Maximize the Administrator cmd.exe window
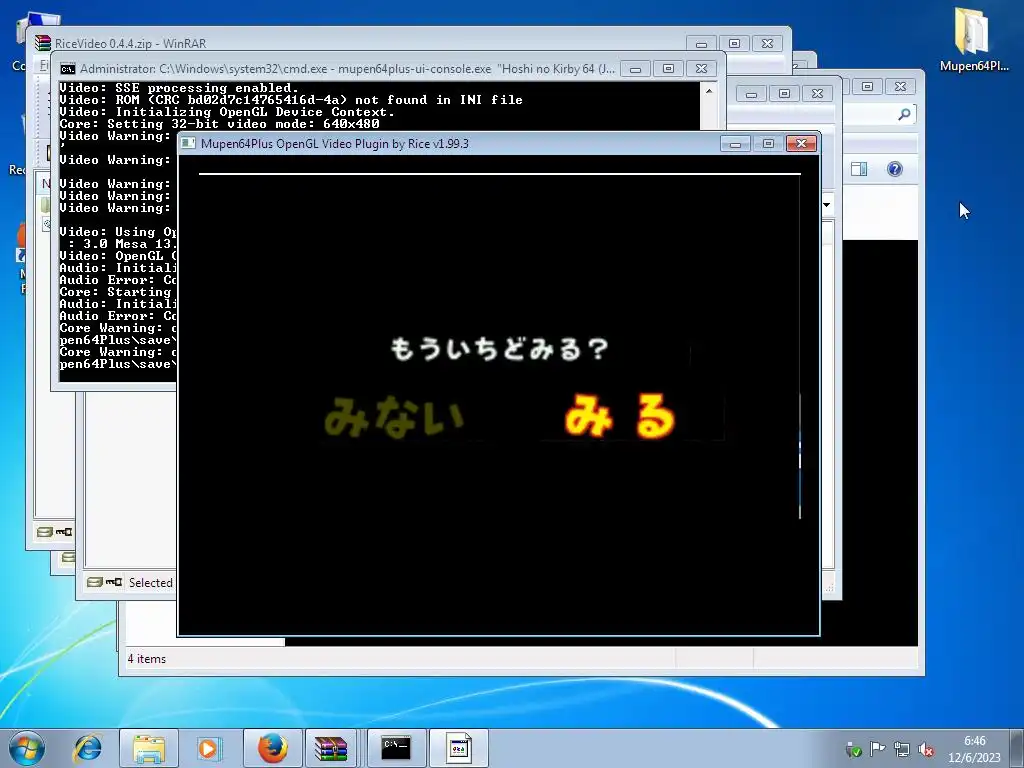Image resolution: width=1024 pixels, height=768 pixels. [x=668, y=69]
